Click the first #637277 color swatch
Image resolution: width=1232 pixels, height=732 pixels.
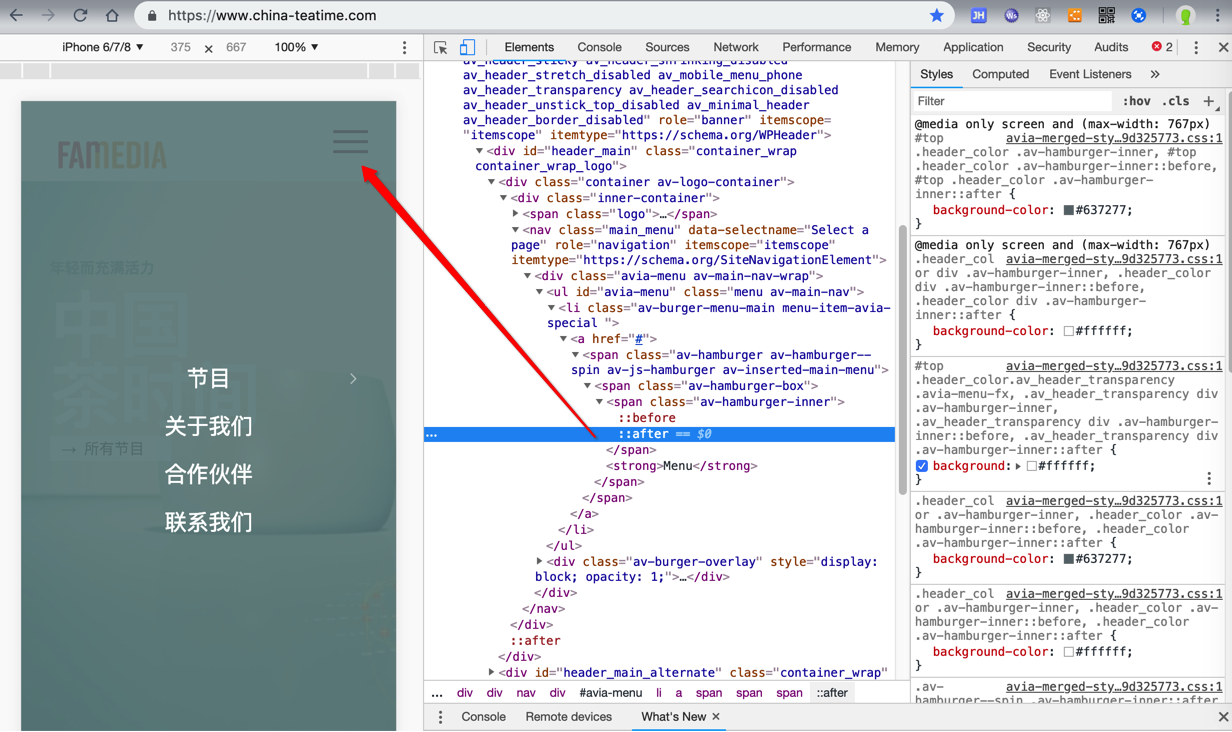(x=1069, y=210)
